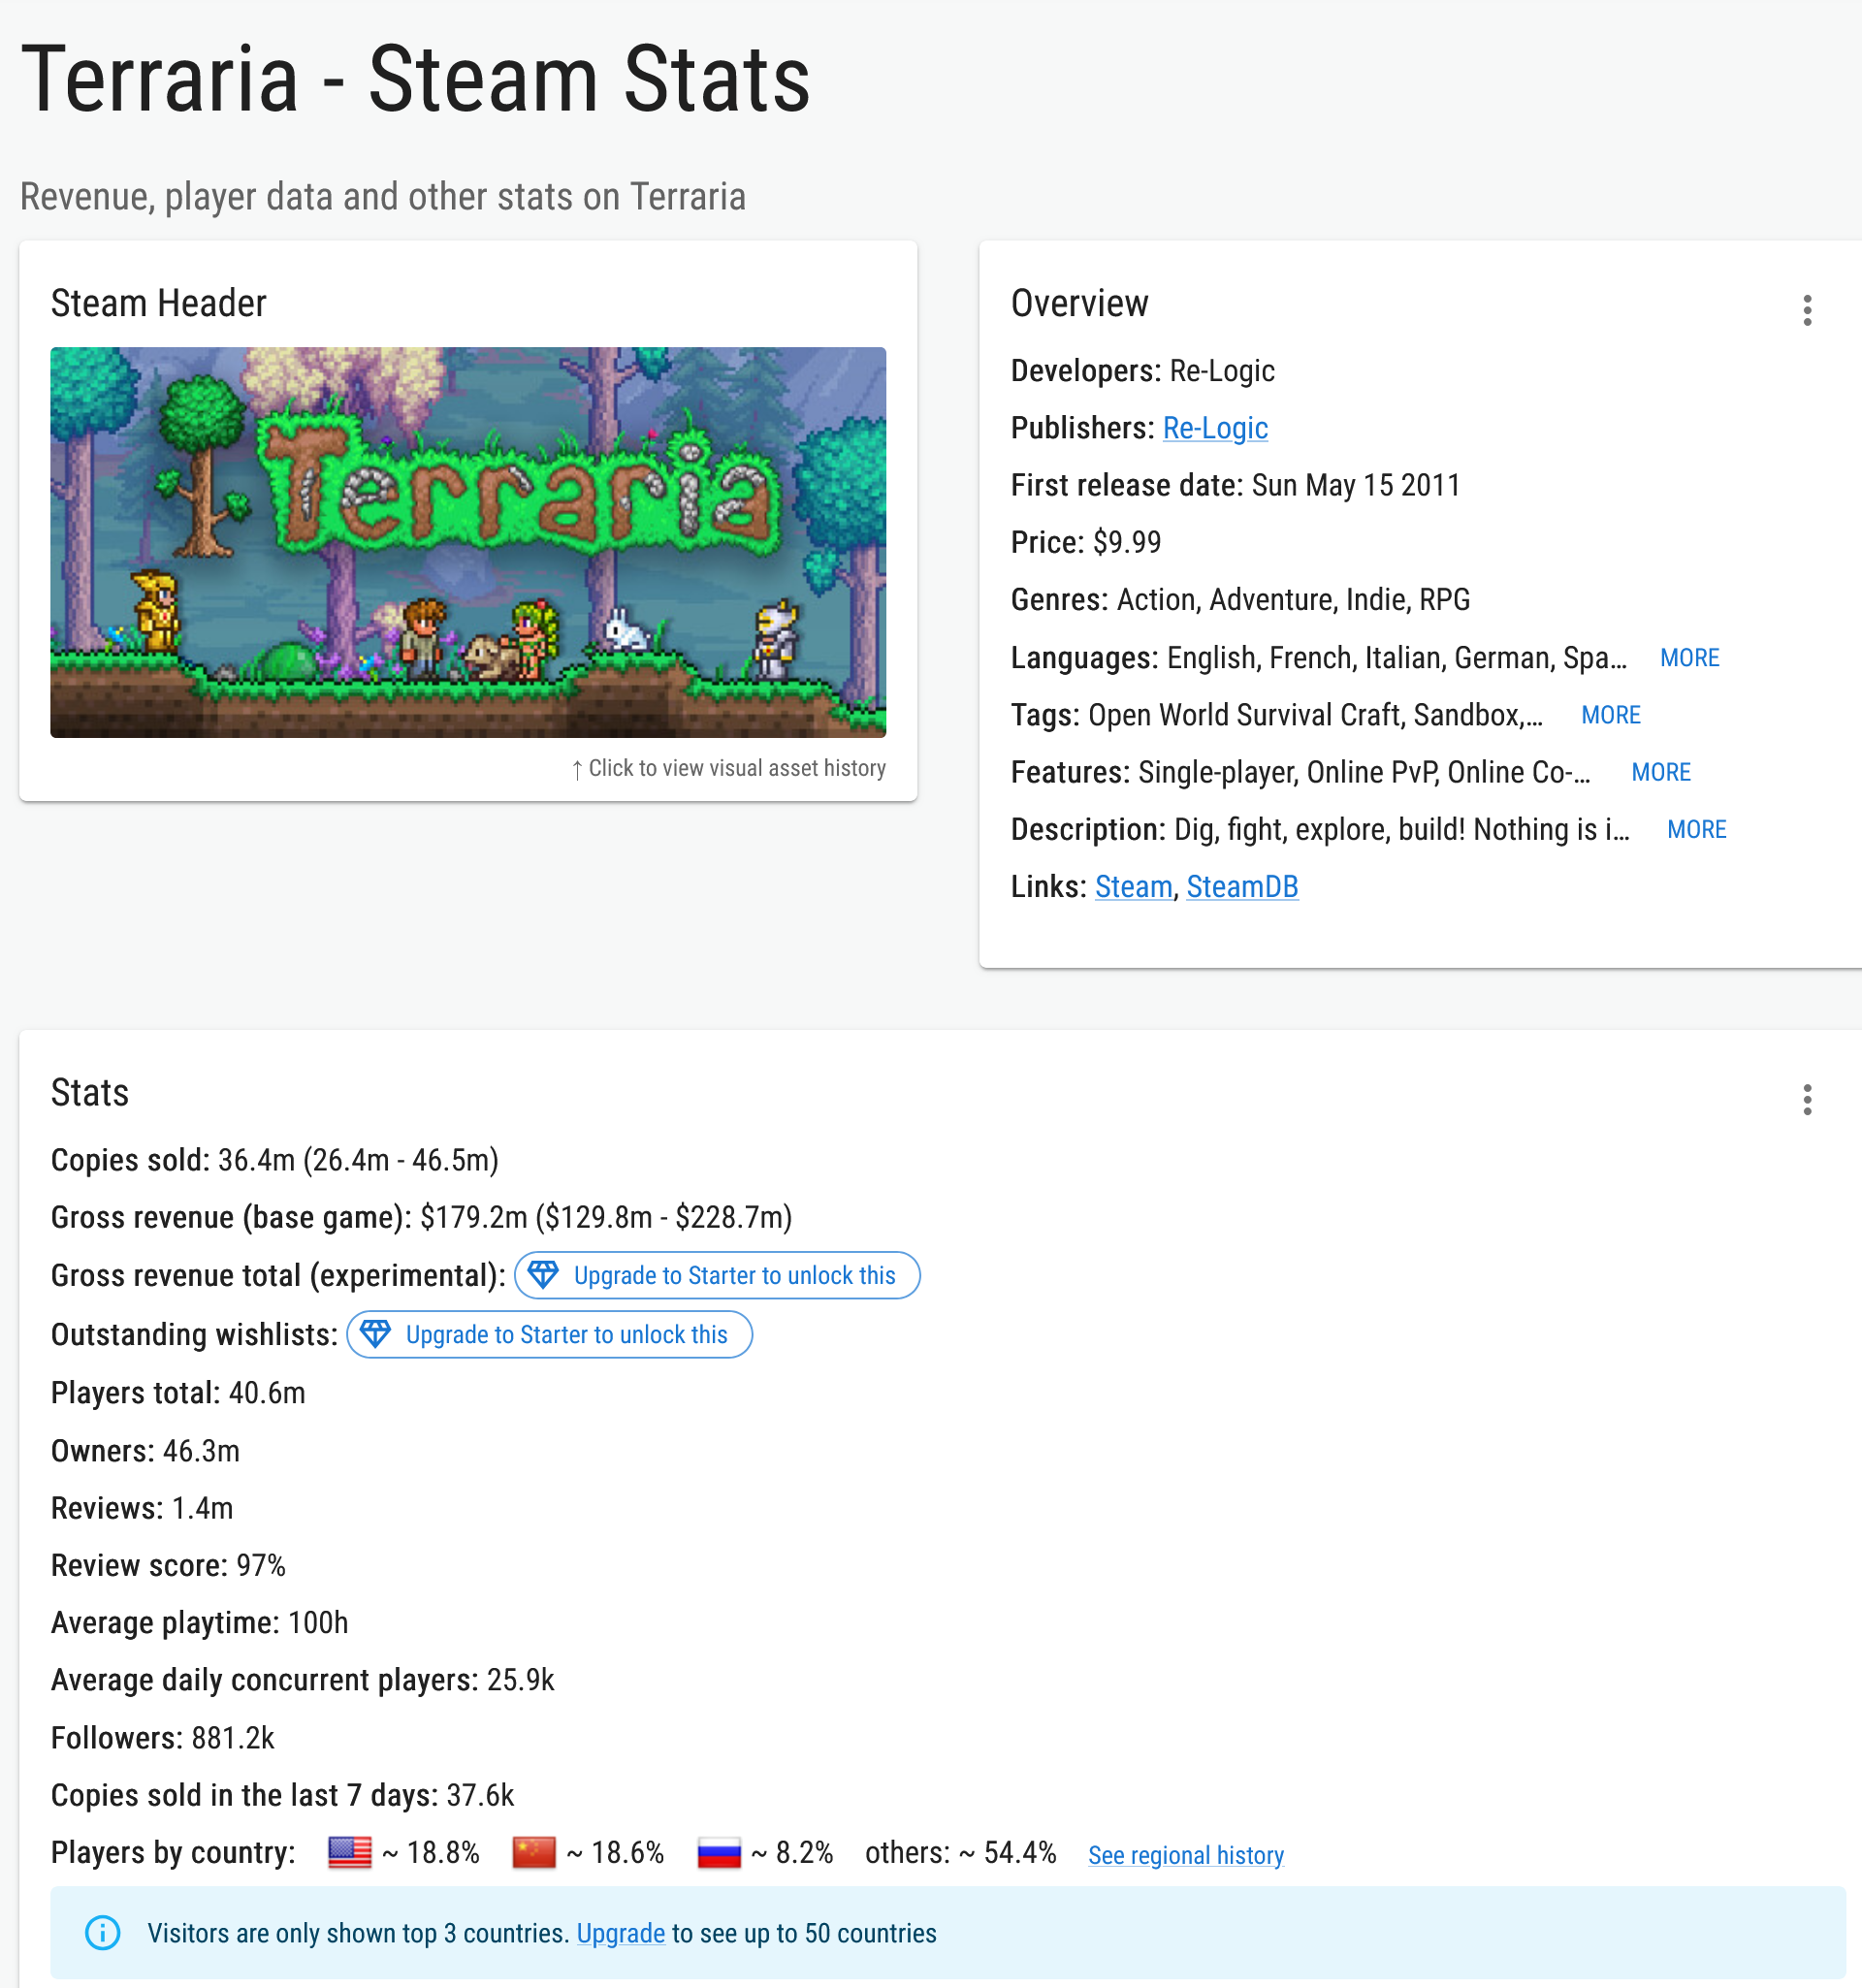Screen dimensions: 1862x1988
Task: Click the 'Review score: 97%' line
Action: pos(168,1565)
